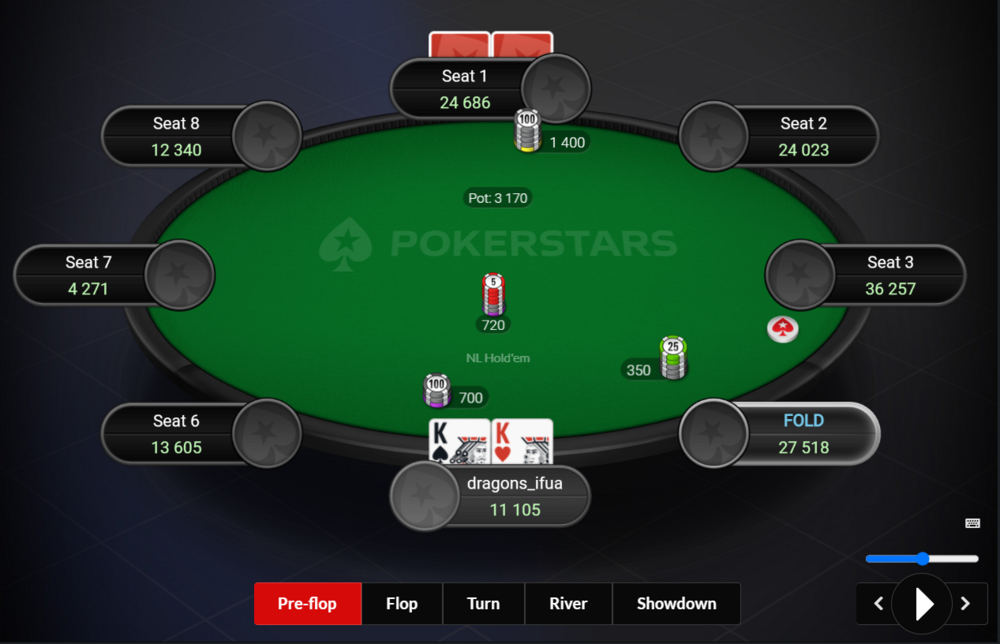Step forward with the right arrow
1000x644 pixels.
click(966, 603)
